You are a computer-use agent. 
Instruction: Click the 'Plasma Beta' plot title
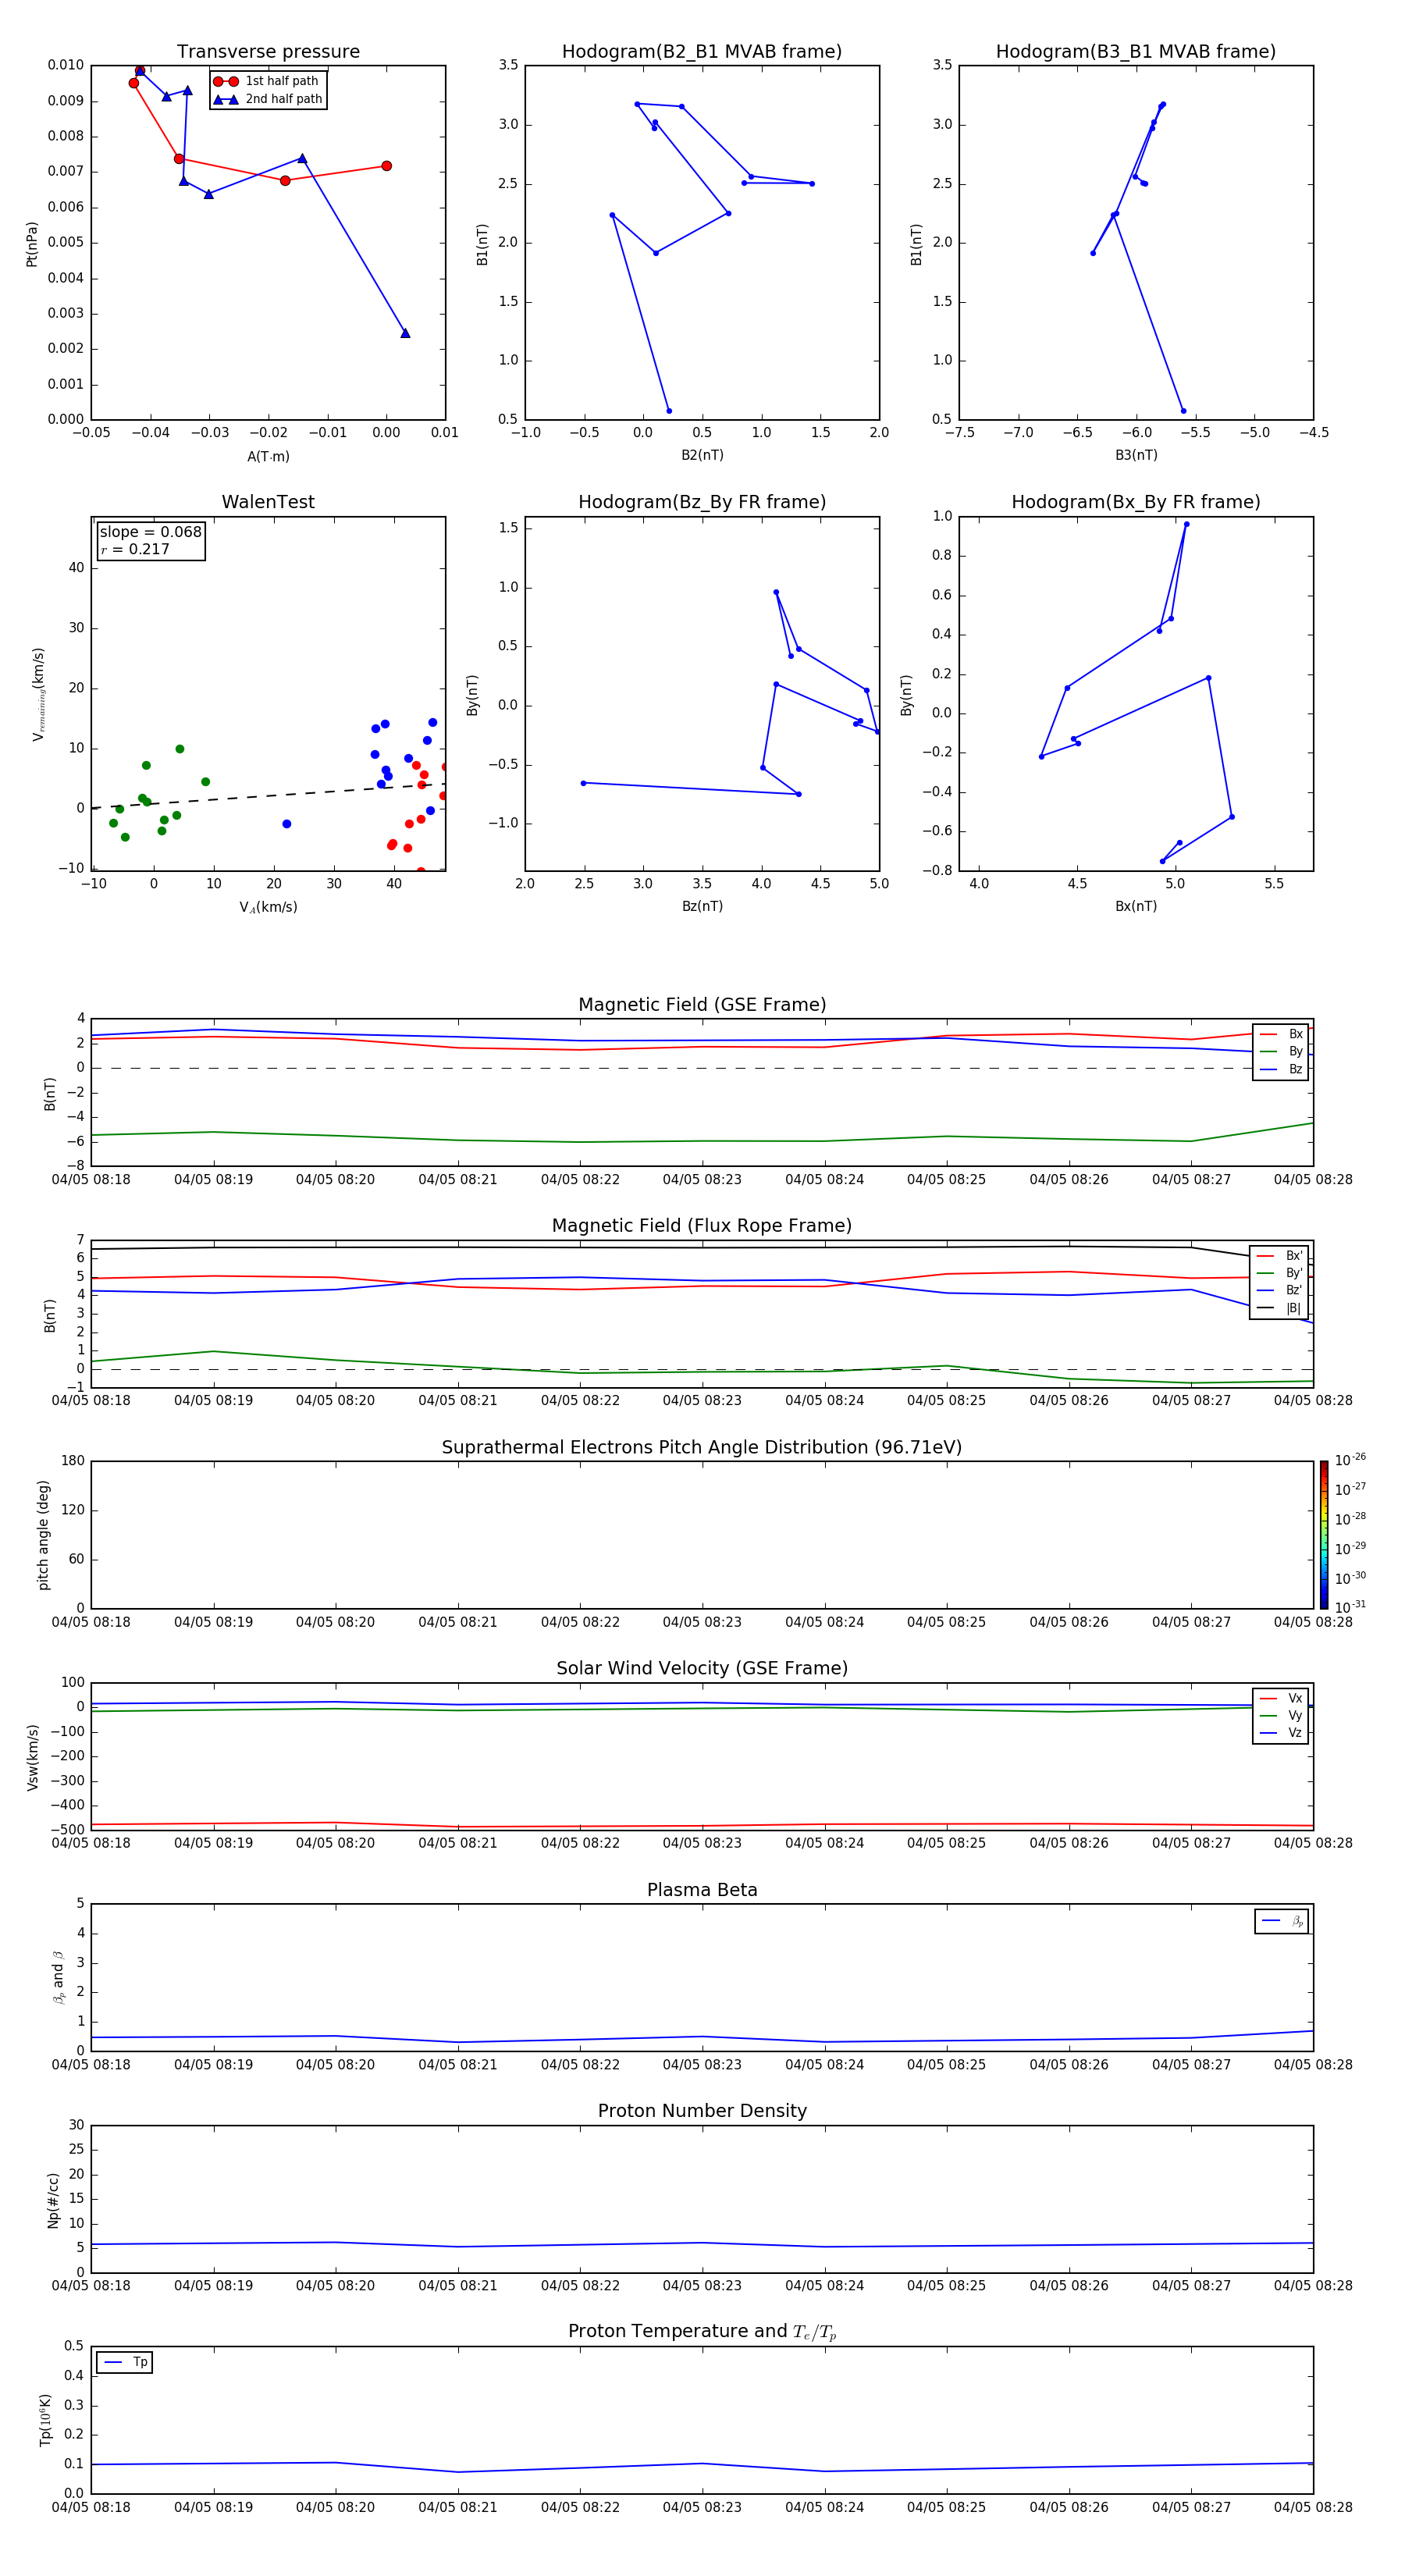702,1891
